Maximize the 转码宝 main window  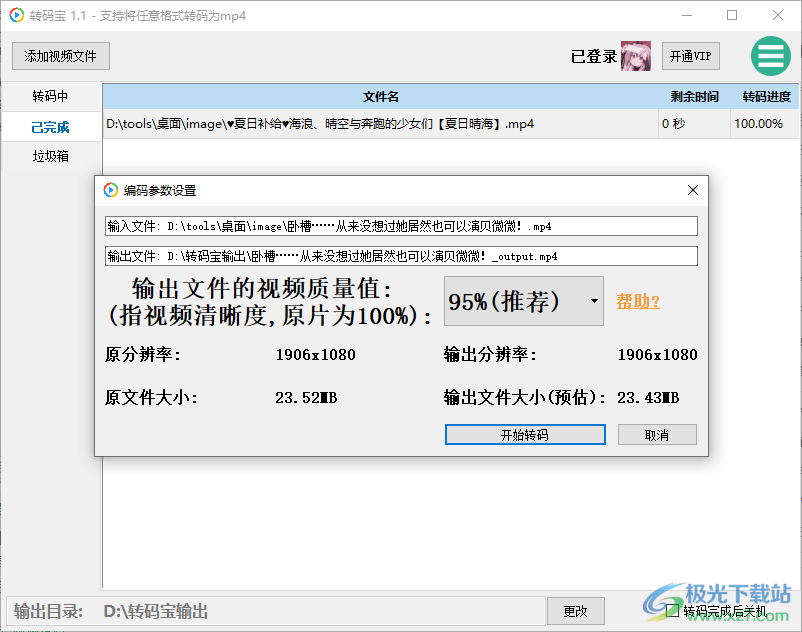[732, 15]
